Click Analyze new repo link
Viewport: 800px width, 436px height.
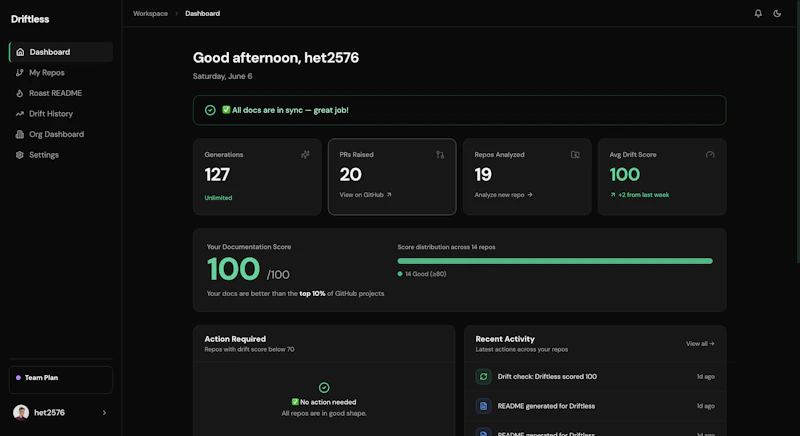click(504, 195)
